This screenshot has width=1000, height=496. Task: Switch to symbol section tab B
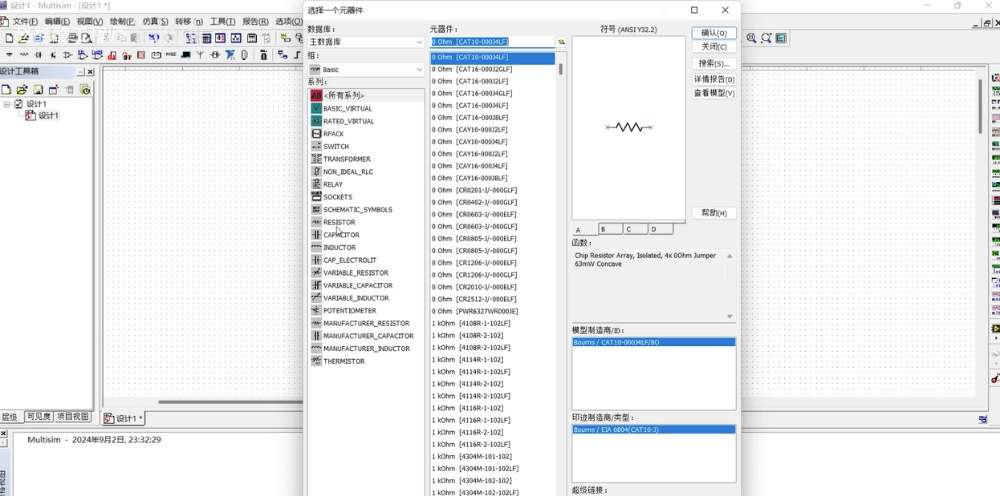610,229
